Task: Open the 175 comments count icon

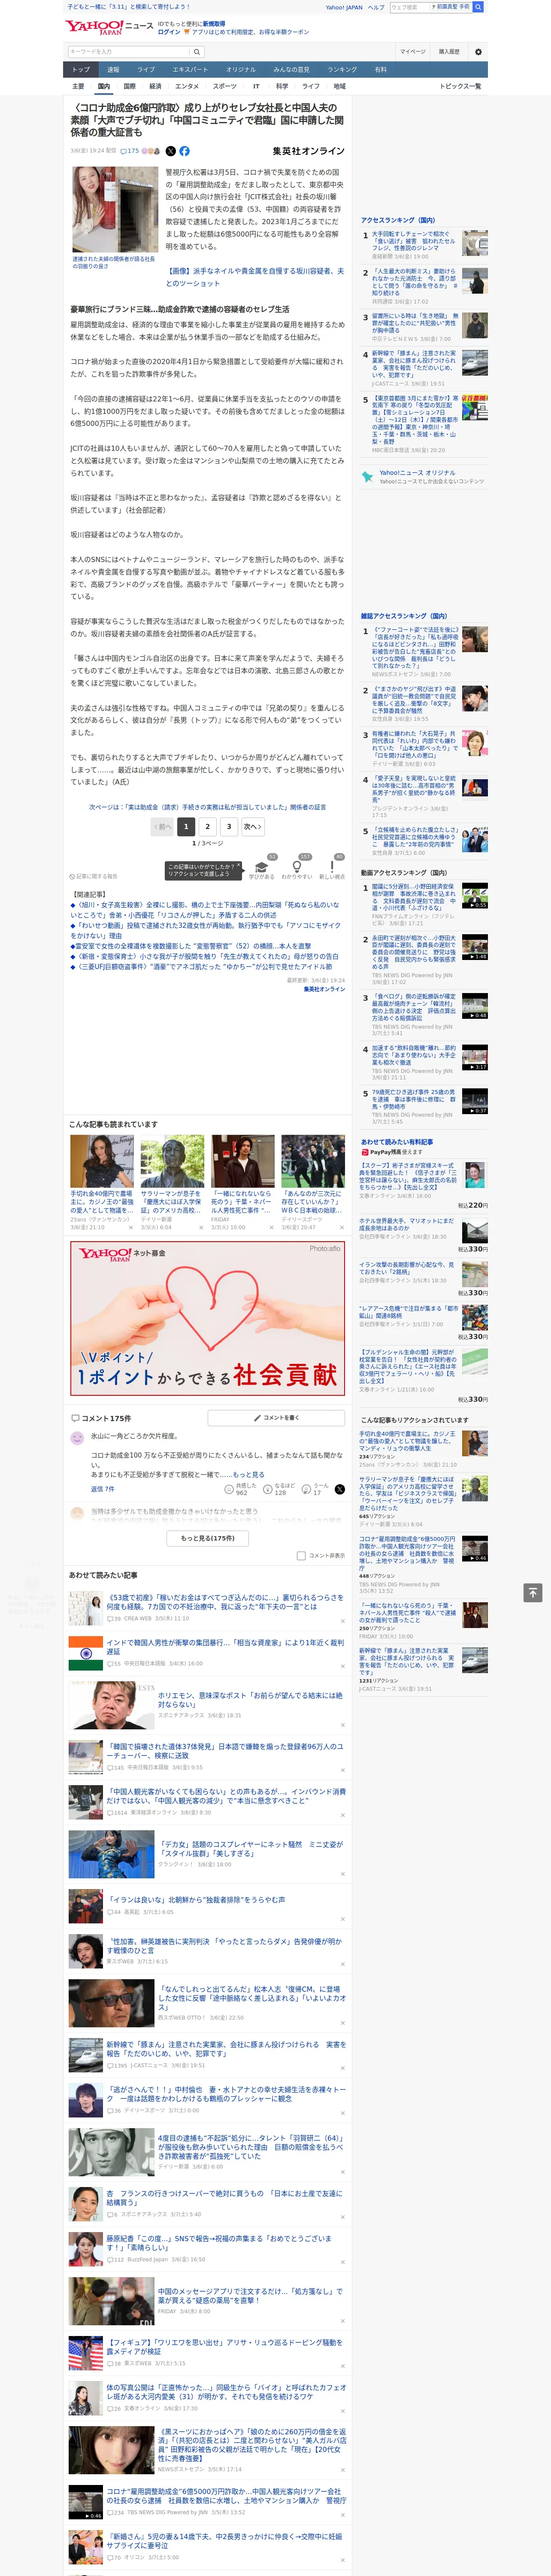Action: coord(130,151)
